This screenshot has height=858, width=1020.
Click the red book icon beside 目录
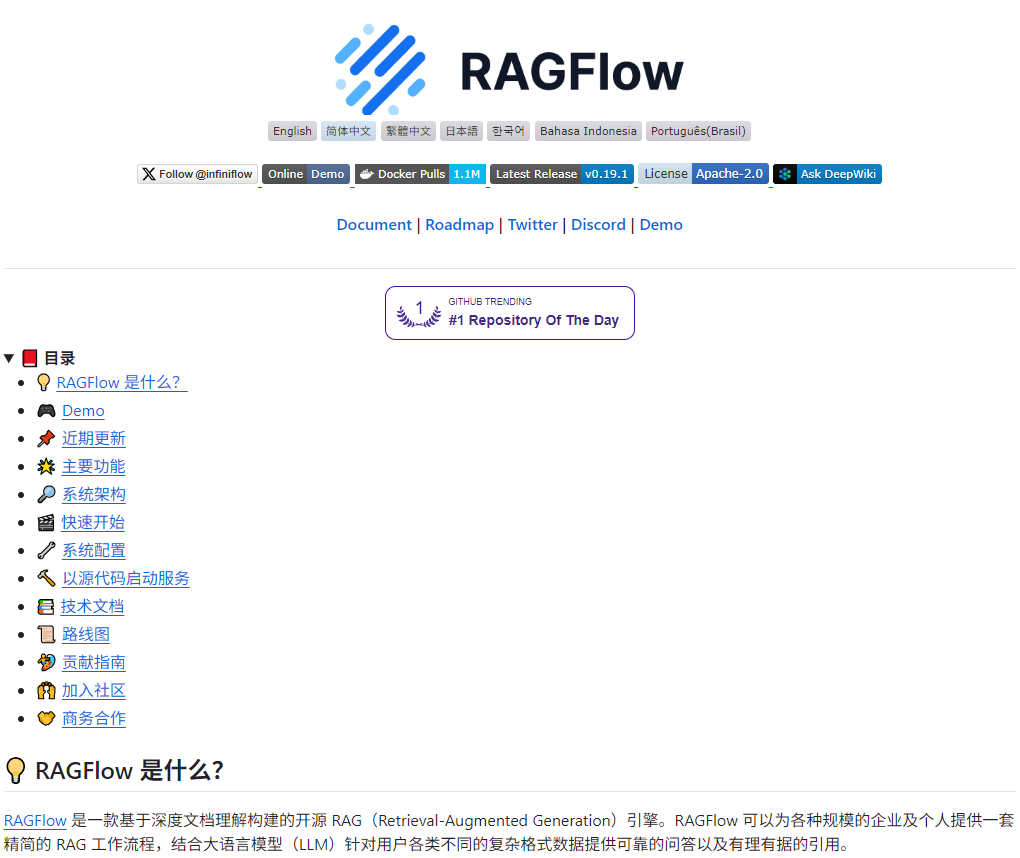[30, 358]
